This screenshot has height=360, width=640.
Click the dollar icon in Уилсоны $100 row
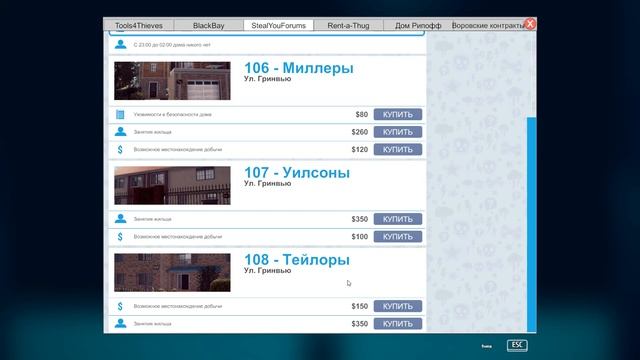(x=120, y=237)
